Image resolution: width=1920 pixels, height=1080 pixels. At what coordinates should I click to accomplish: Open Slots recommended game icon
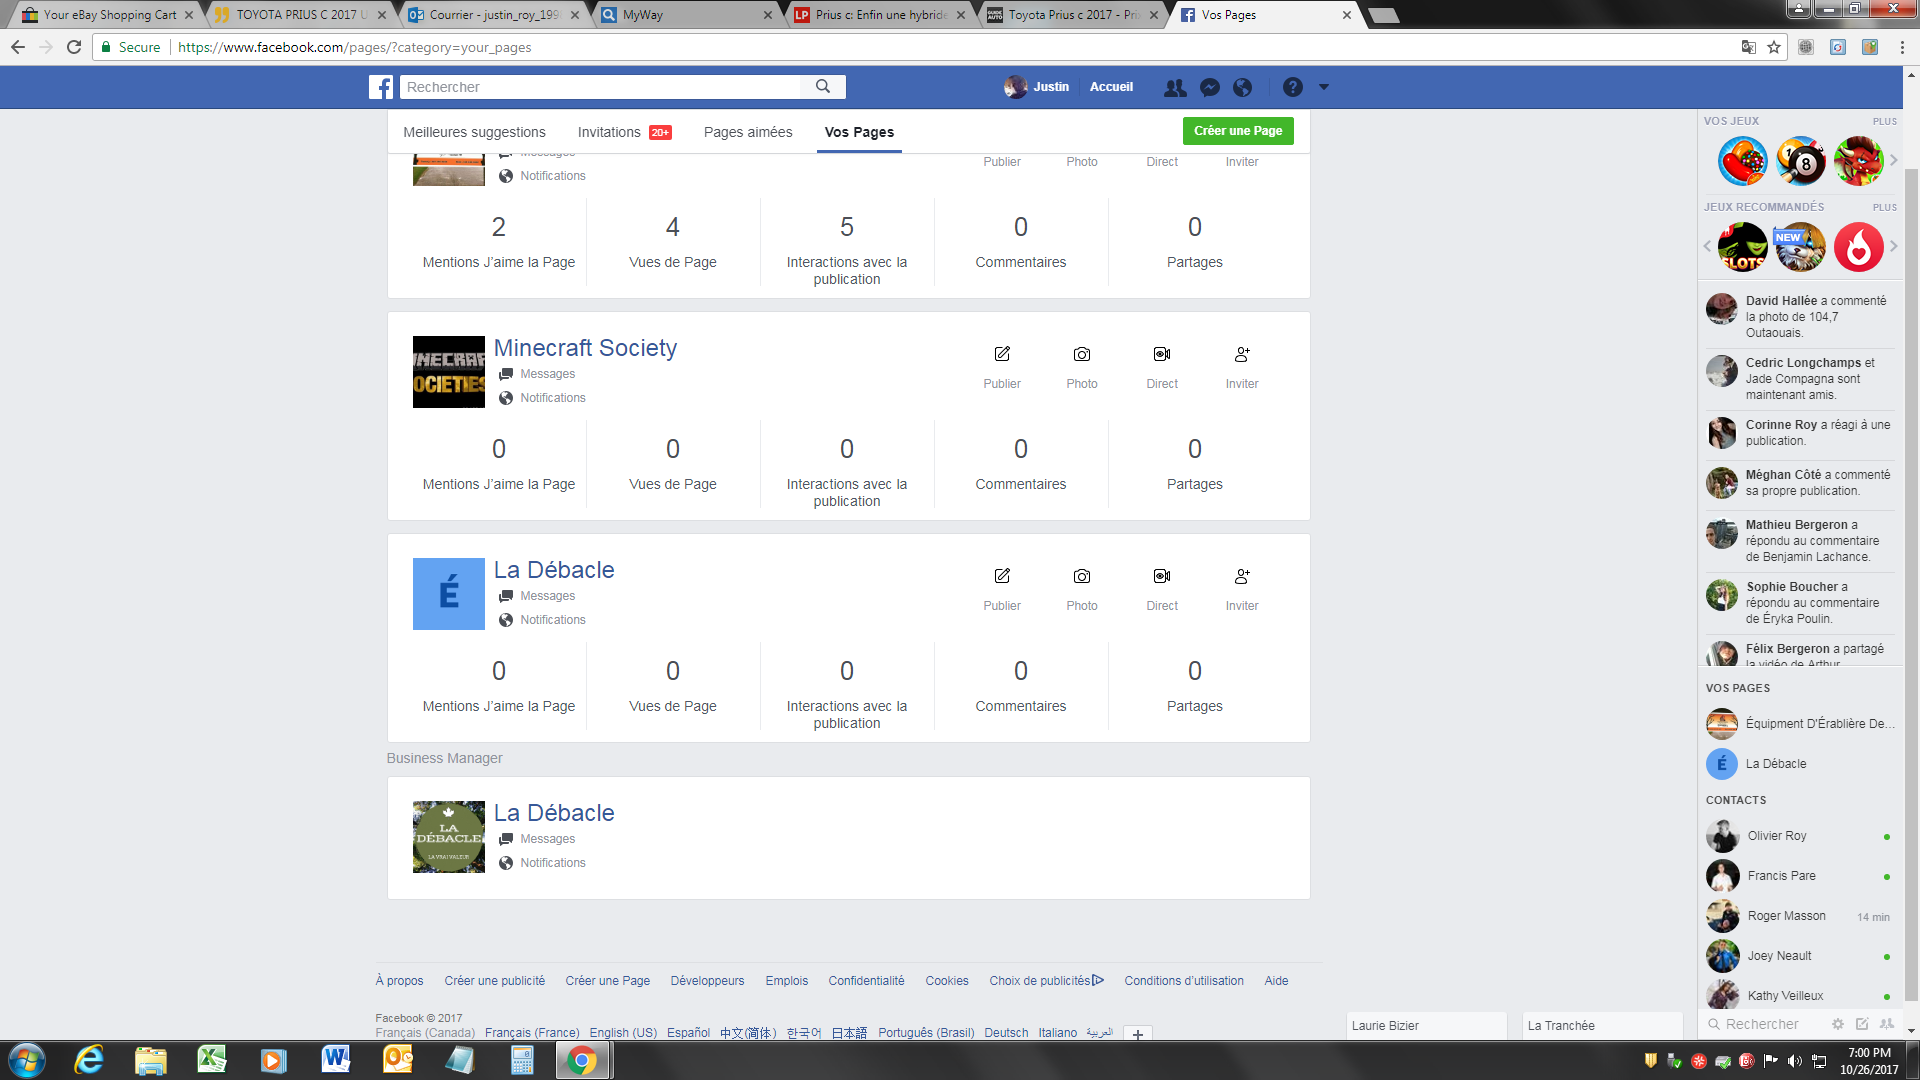point(1743,247)
